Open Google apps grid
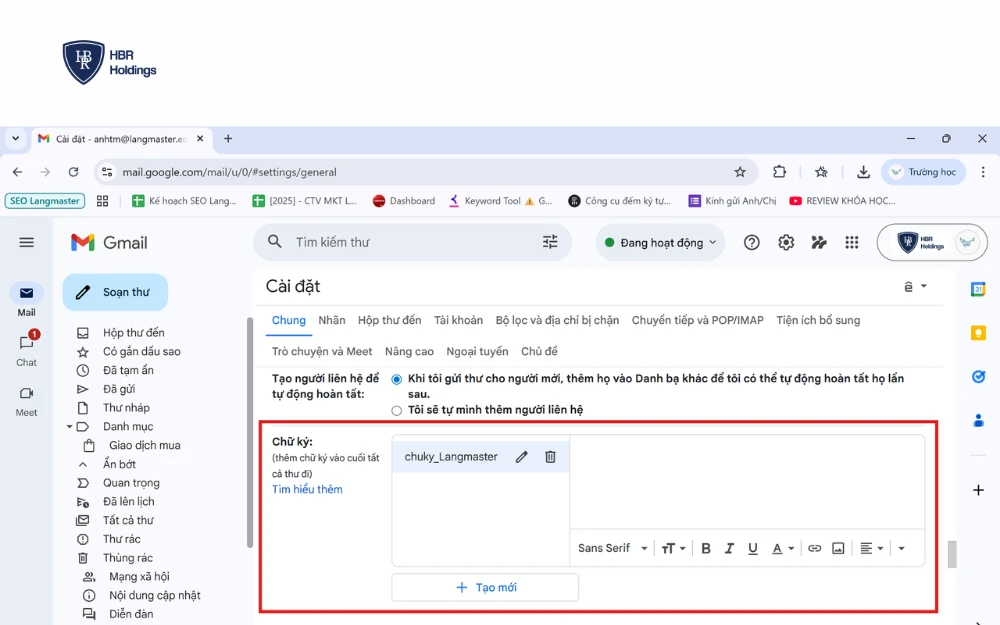Screen dimensions: 1000x625 pyautogui.click(x=851, y=242)
